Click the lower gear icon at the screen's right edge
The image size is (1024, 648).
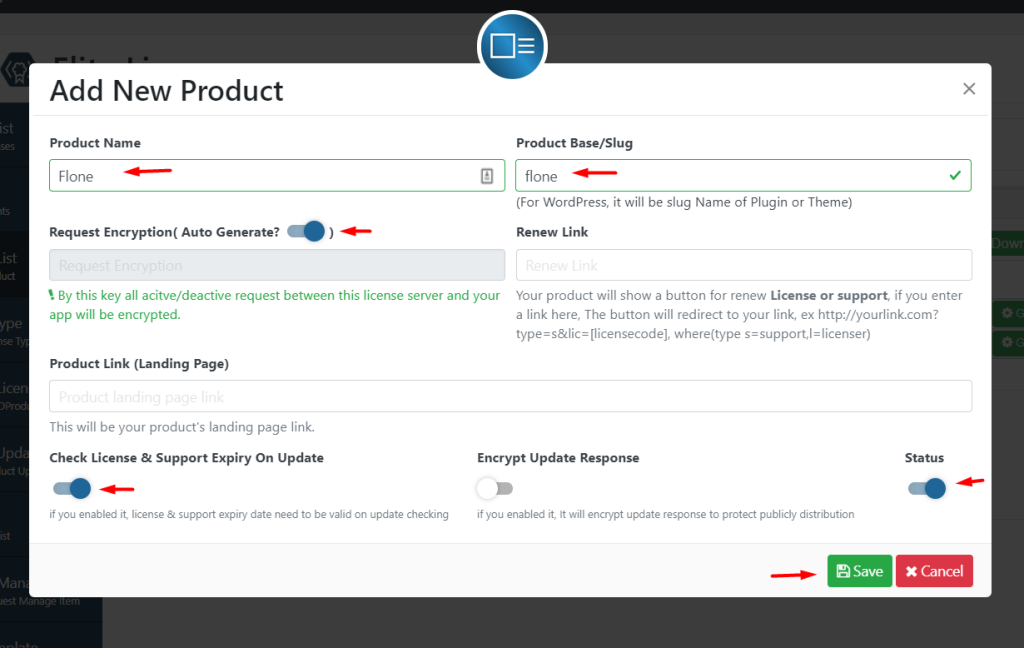1007,343
